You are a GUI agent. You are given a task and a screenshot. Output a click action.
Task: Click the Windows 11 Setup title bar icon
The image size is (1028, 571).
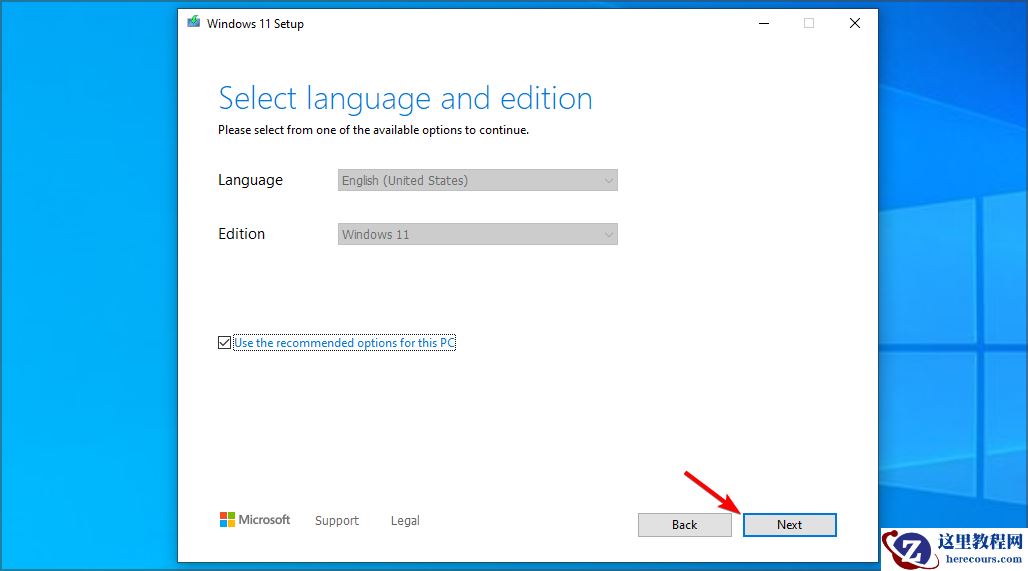click(193, 22)
